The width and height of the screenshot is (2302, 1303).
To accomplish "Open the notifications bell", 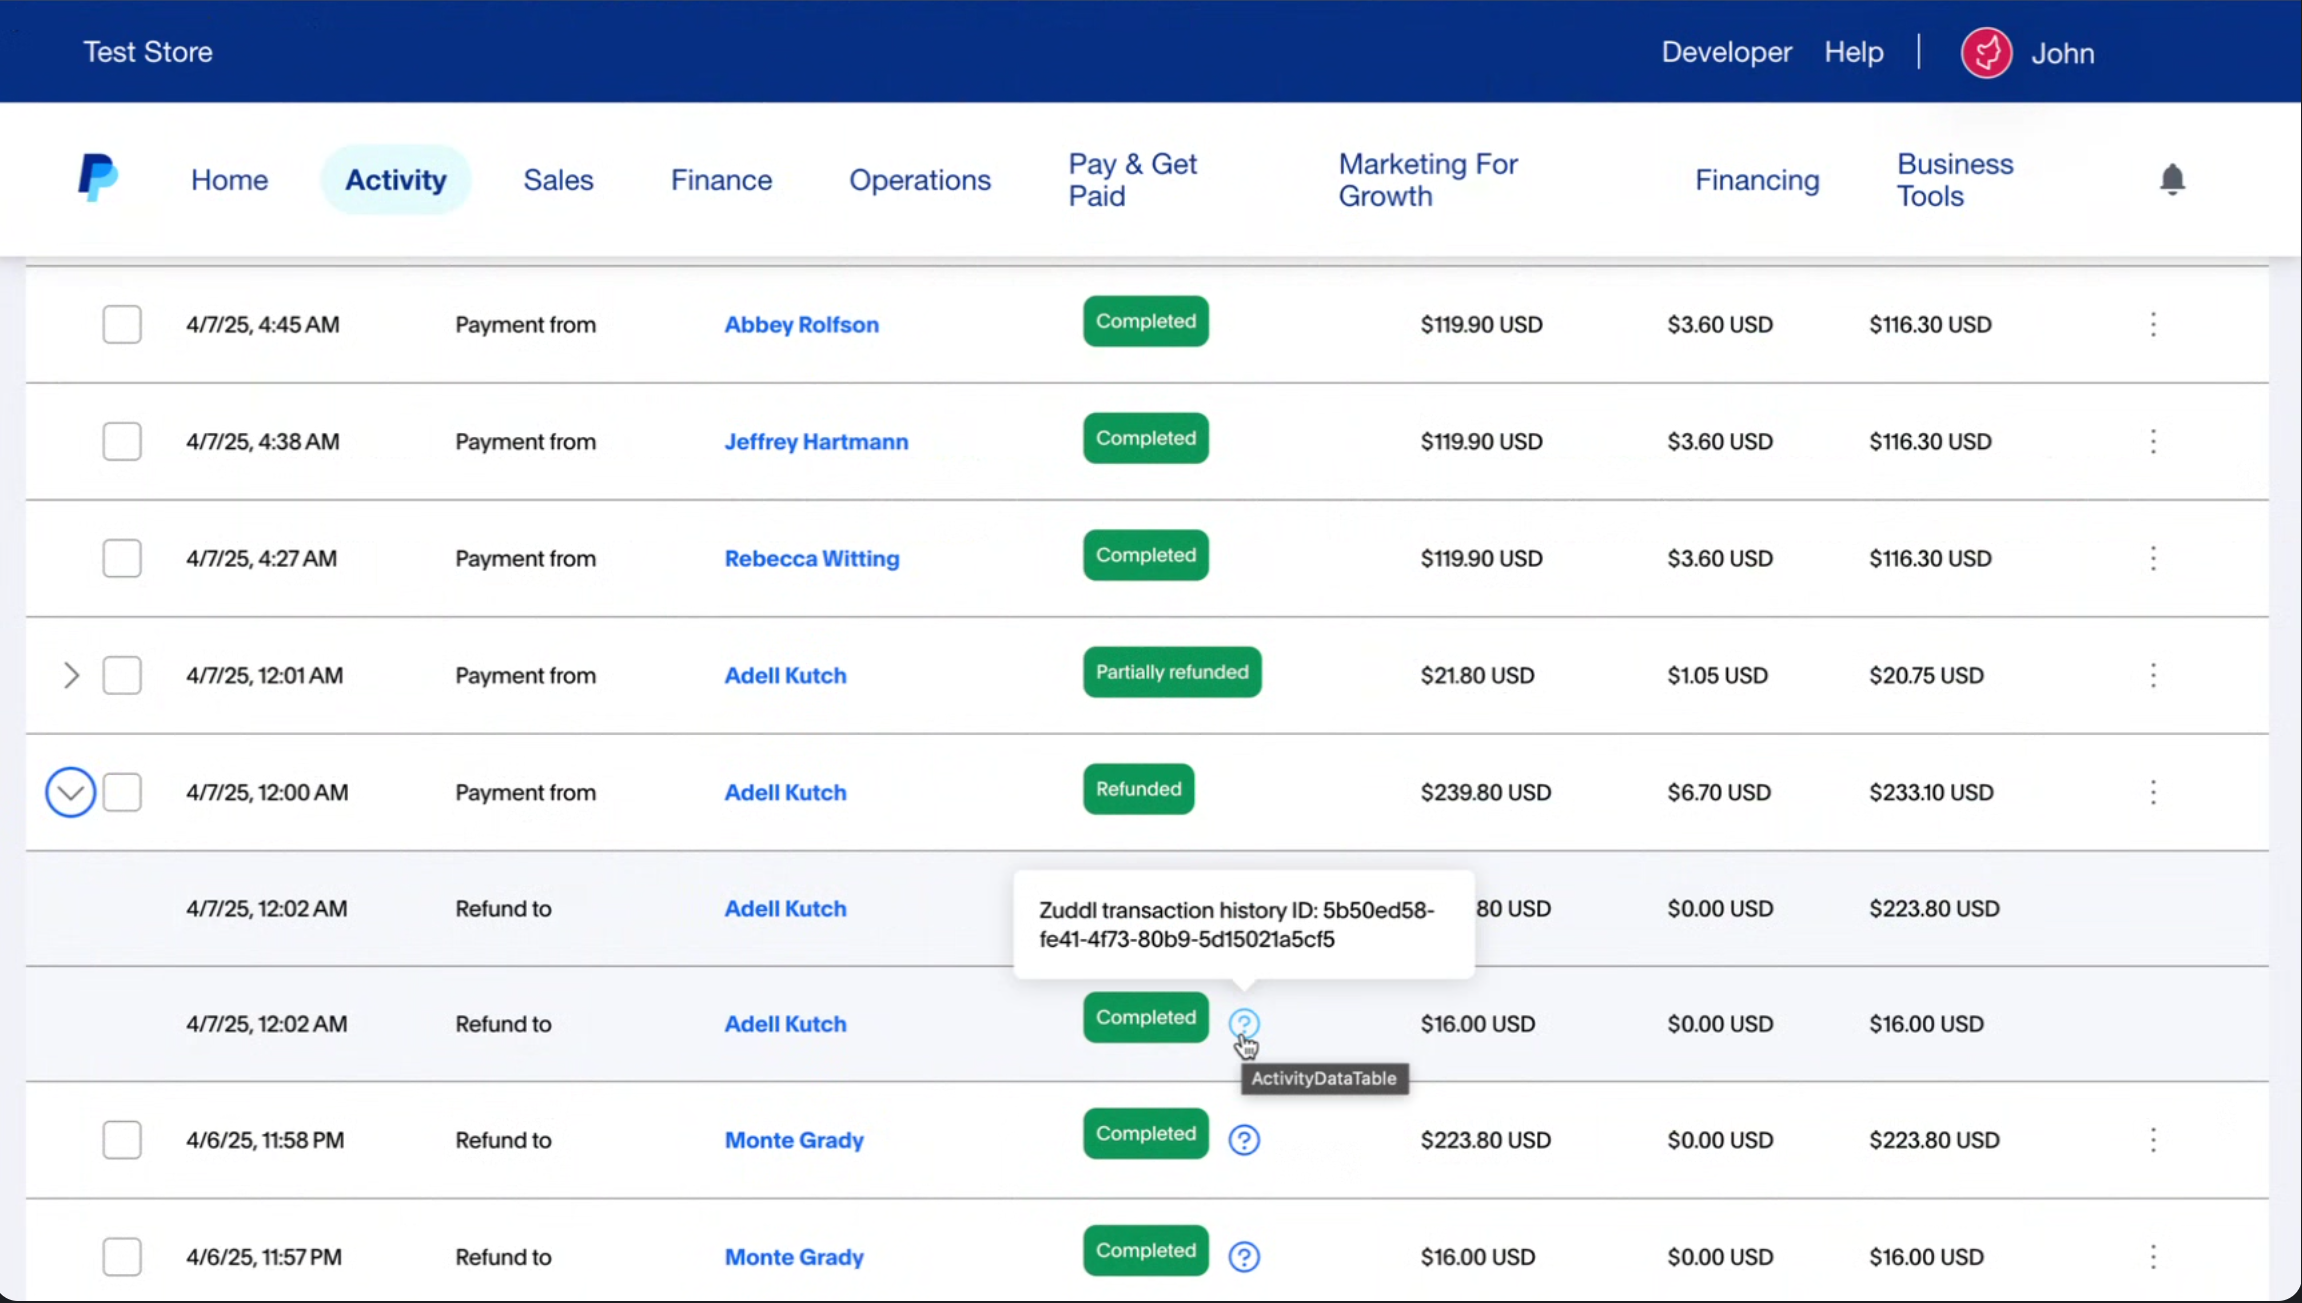I will pyautogui.click(x=2171, y=179).
